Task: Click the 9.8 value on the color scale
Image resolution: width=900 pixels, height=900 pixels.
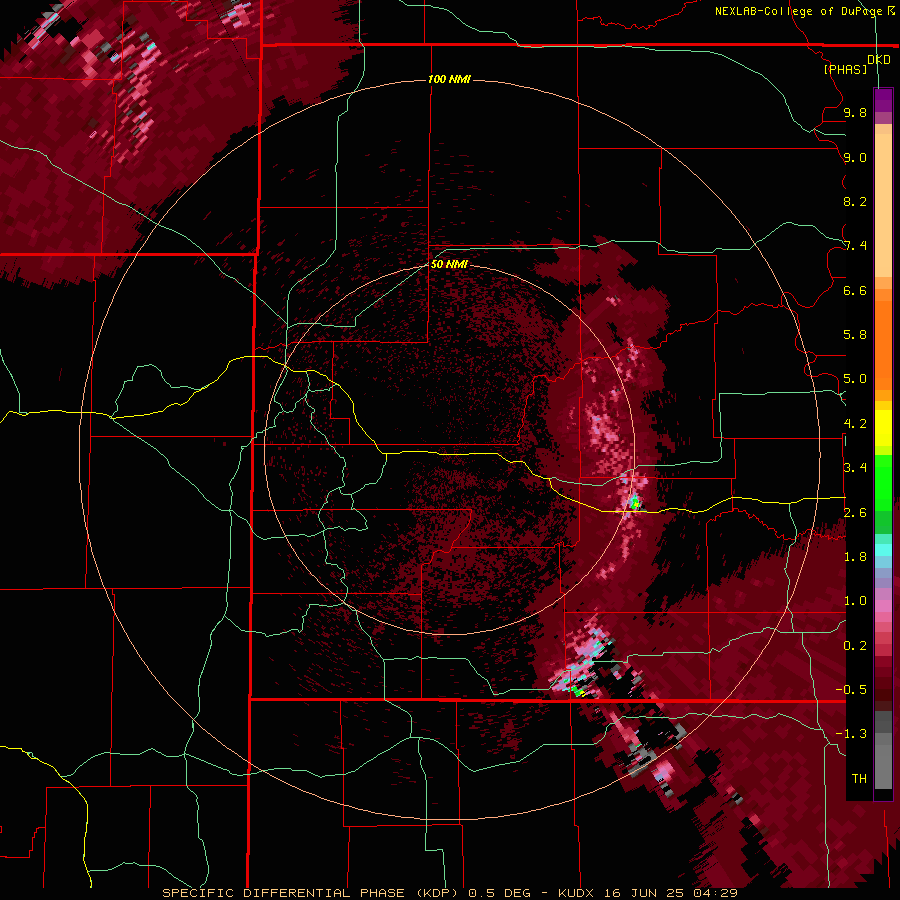Action: (x=855, y=112)
